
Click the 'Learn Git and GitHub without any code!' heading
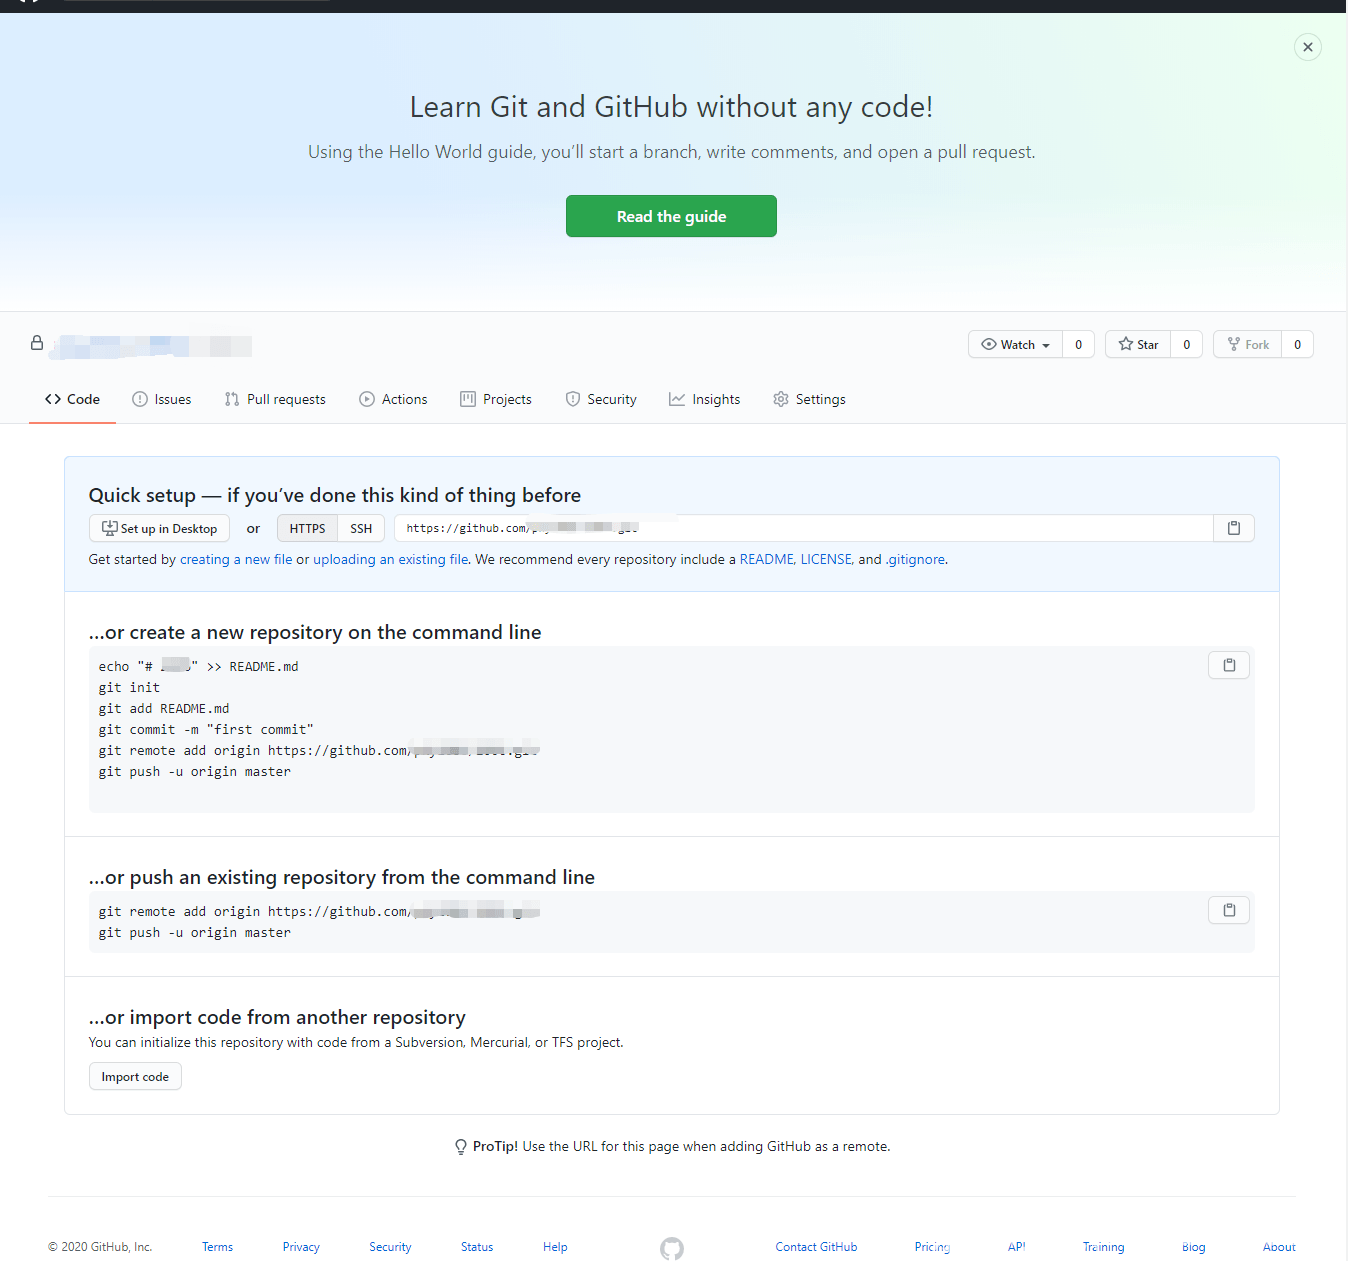pyautogui.click(x=671, y=107)
